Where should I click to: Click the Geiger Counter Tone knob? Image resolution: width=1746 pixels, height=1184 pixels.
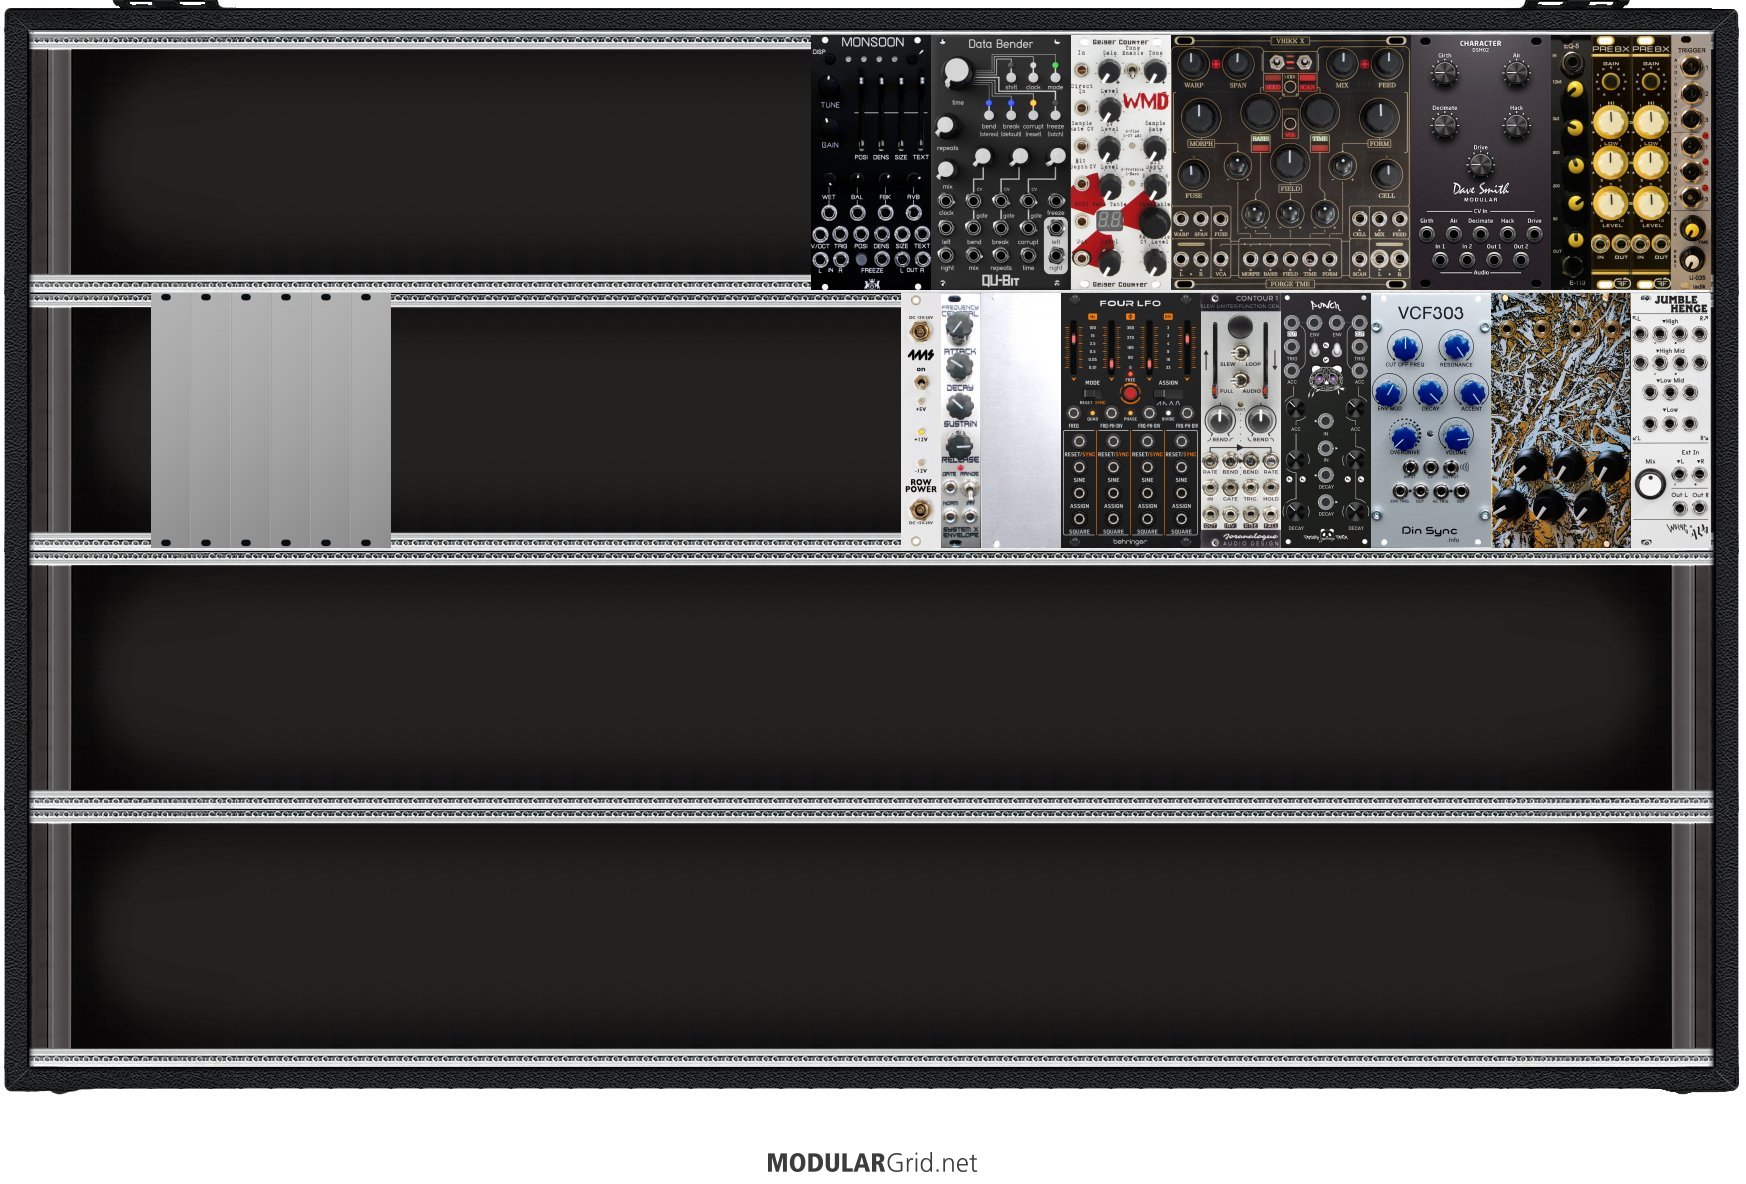1155,72
